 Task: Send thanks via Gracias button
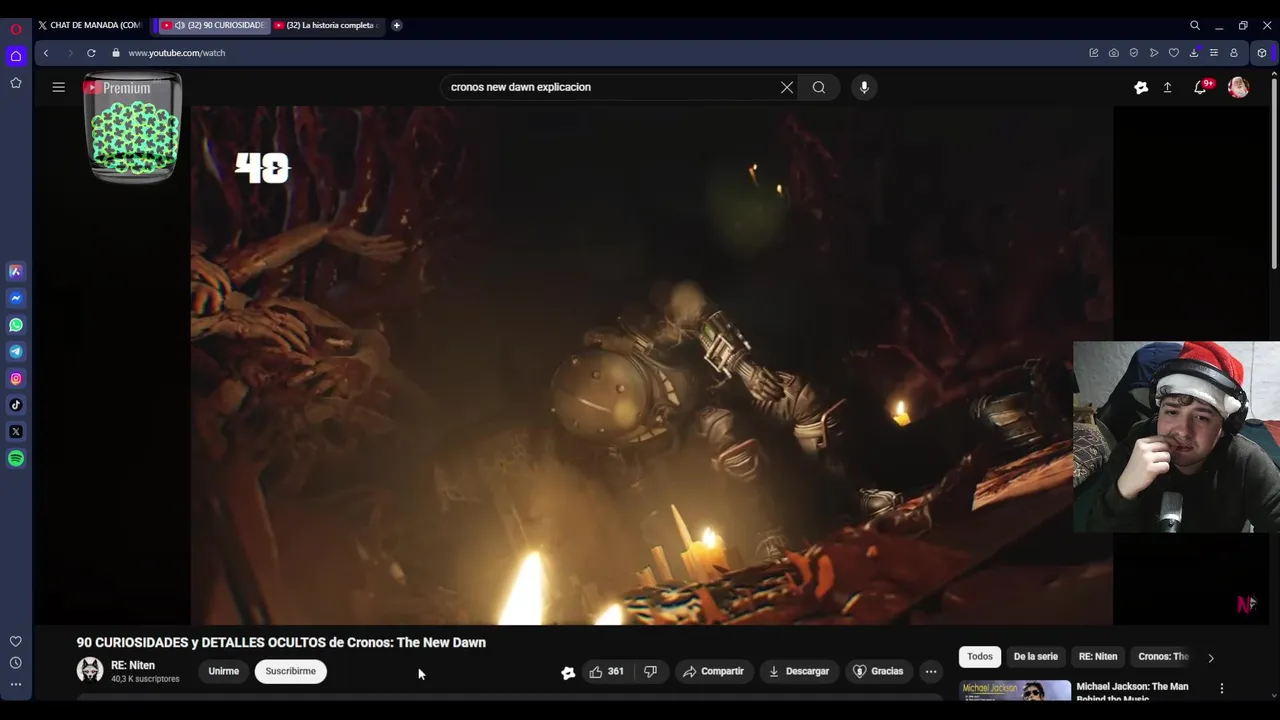tap(877, 672)
